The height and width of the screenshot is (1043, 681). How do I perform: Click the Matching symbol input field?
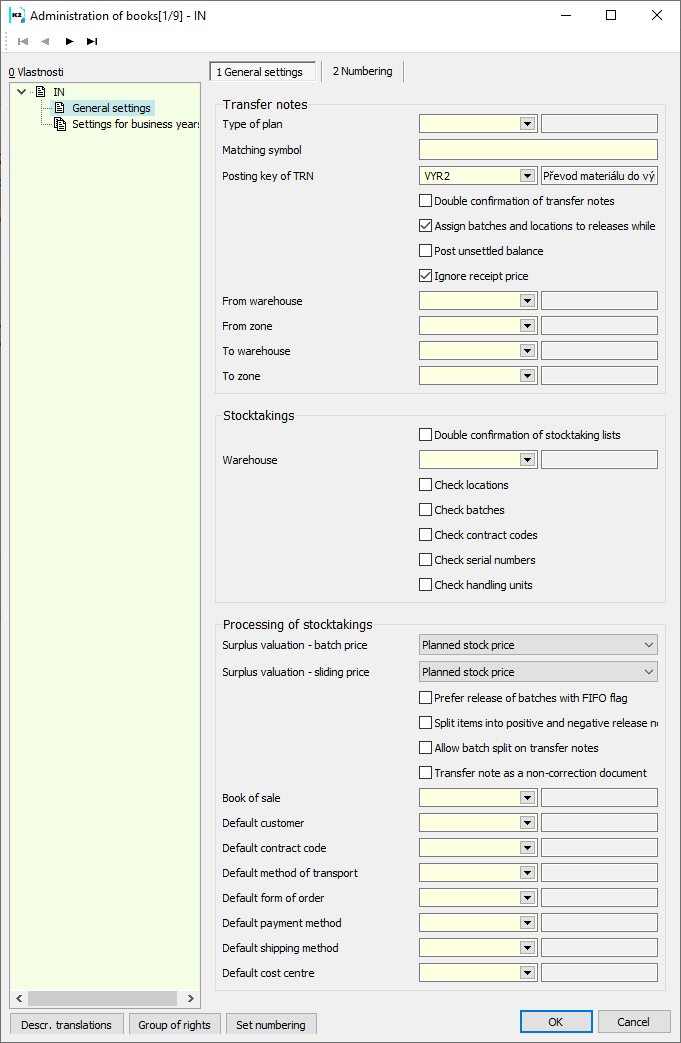click(538, 150)
